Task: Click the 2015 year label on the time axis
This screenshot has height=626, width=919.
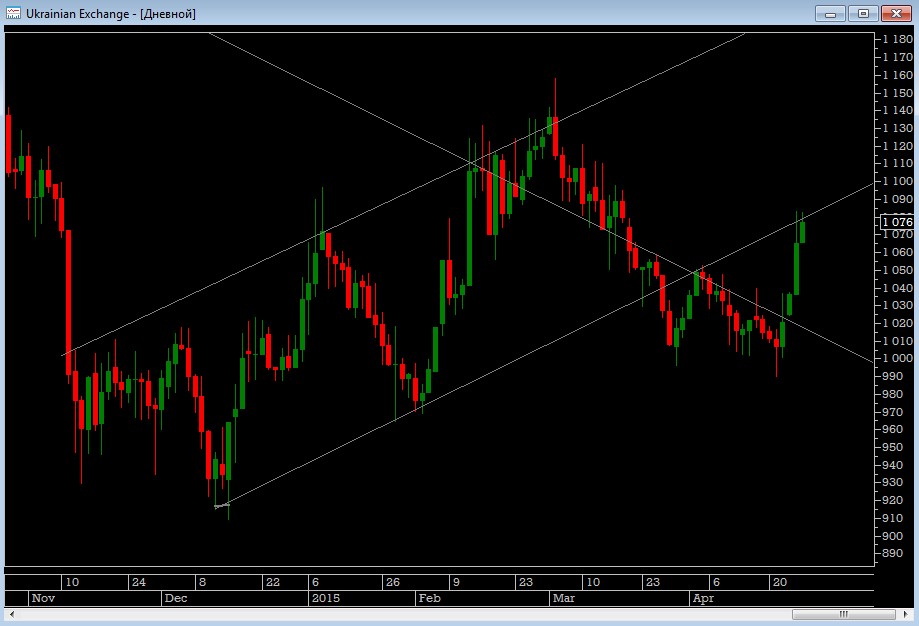Action: [326, 598]
